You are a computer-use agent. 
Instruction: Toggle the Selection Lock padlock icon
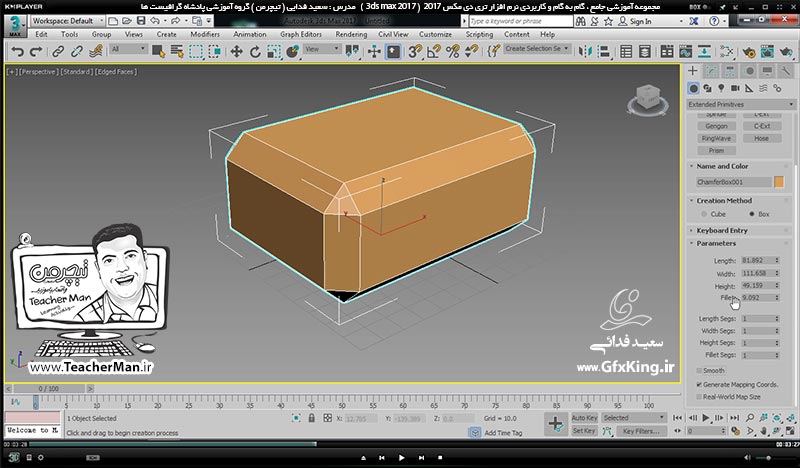(311, 418)
